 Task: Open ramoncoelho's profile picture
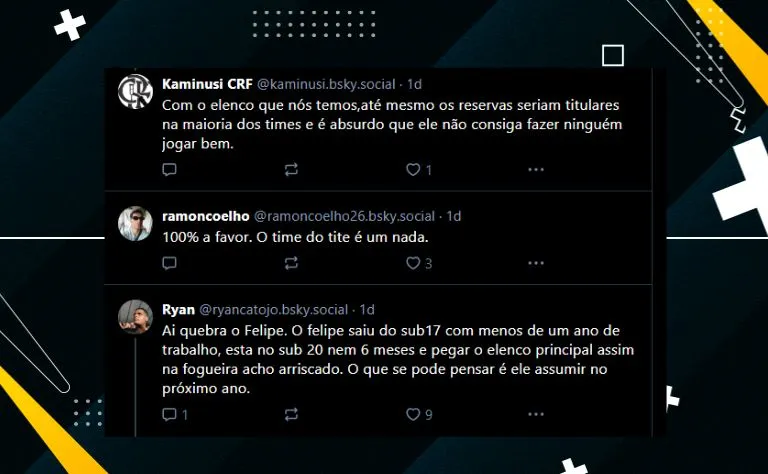[135, 223]
